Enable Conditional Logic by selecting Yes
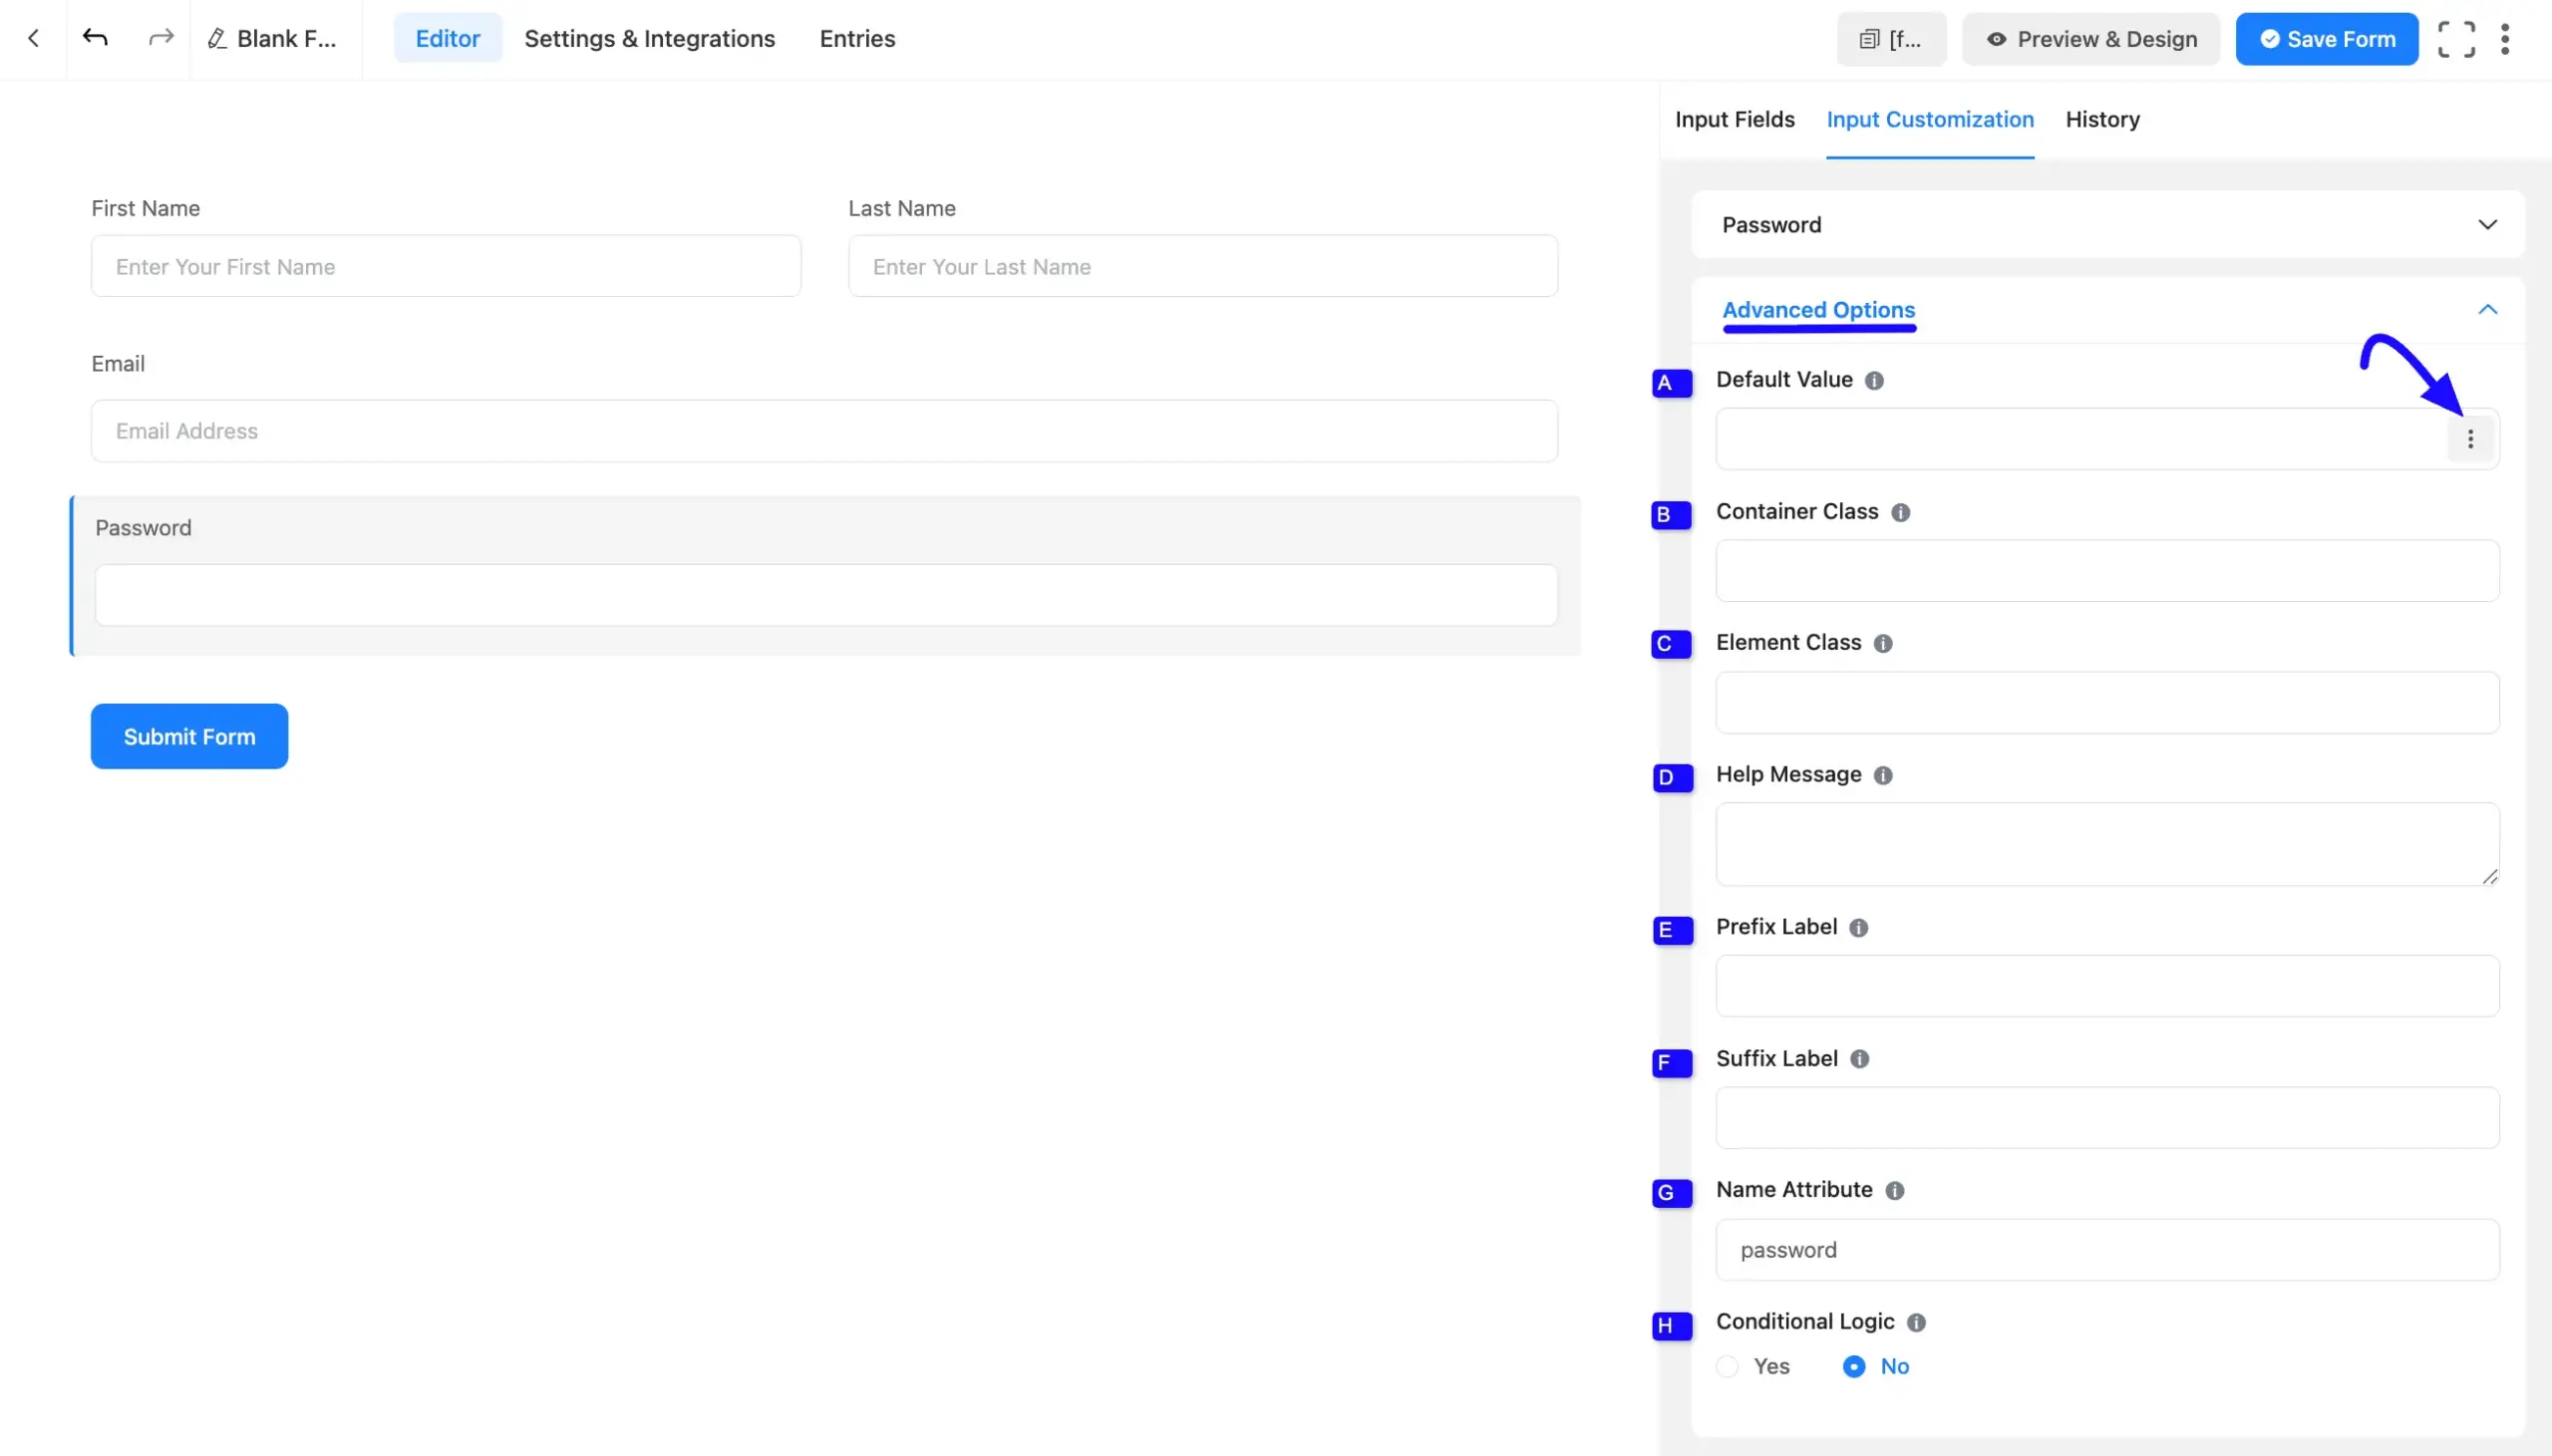2552x1456 pixels. [1728, 1365]
